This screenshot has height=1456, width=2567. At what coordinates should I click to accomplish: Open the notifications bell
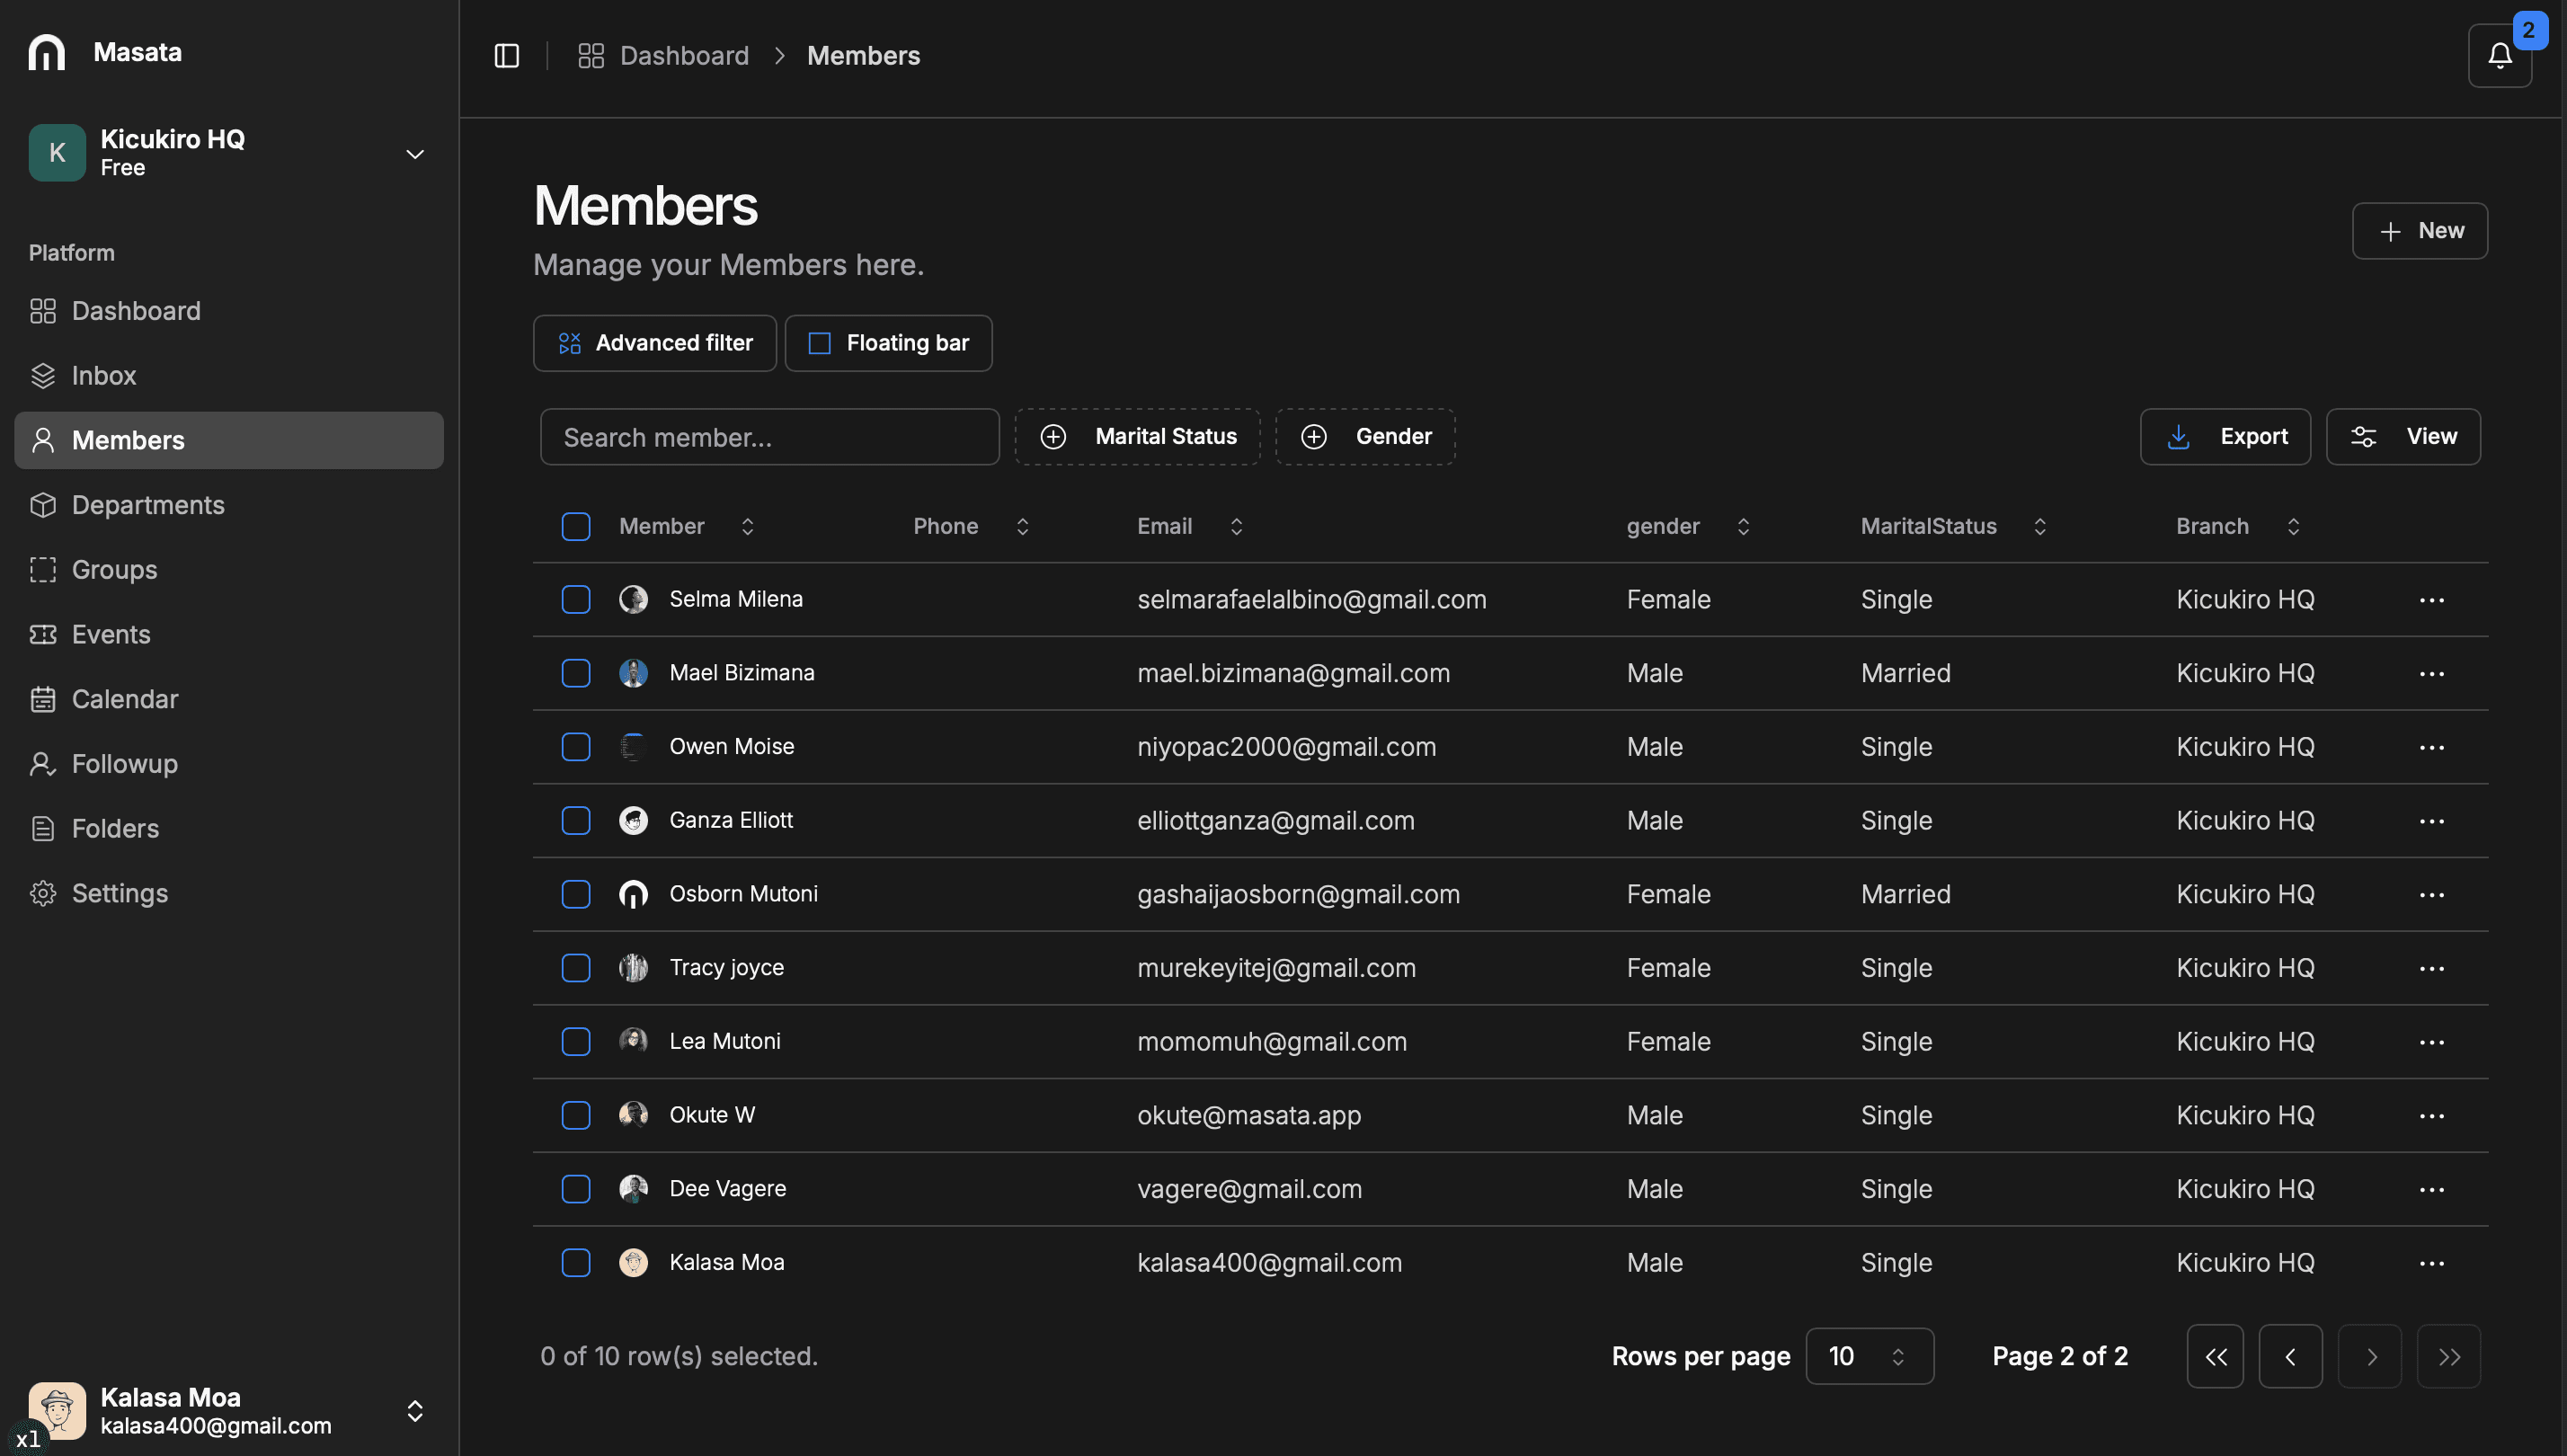2499,56
